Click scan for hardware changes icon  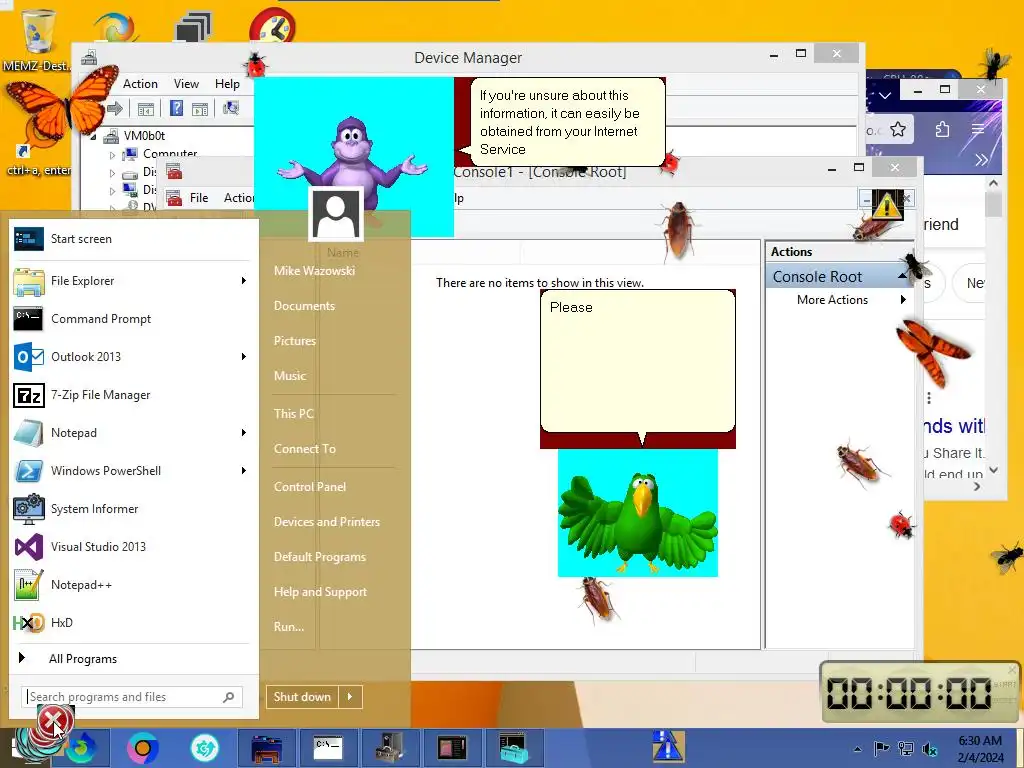coord(231,108)
